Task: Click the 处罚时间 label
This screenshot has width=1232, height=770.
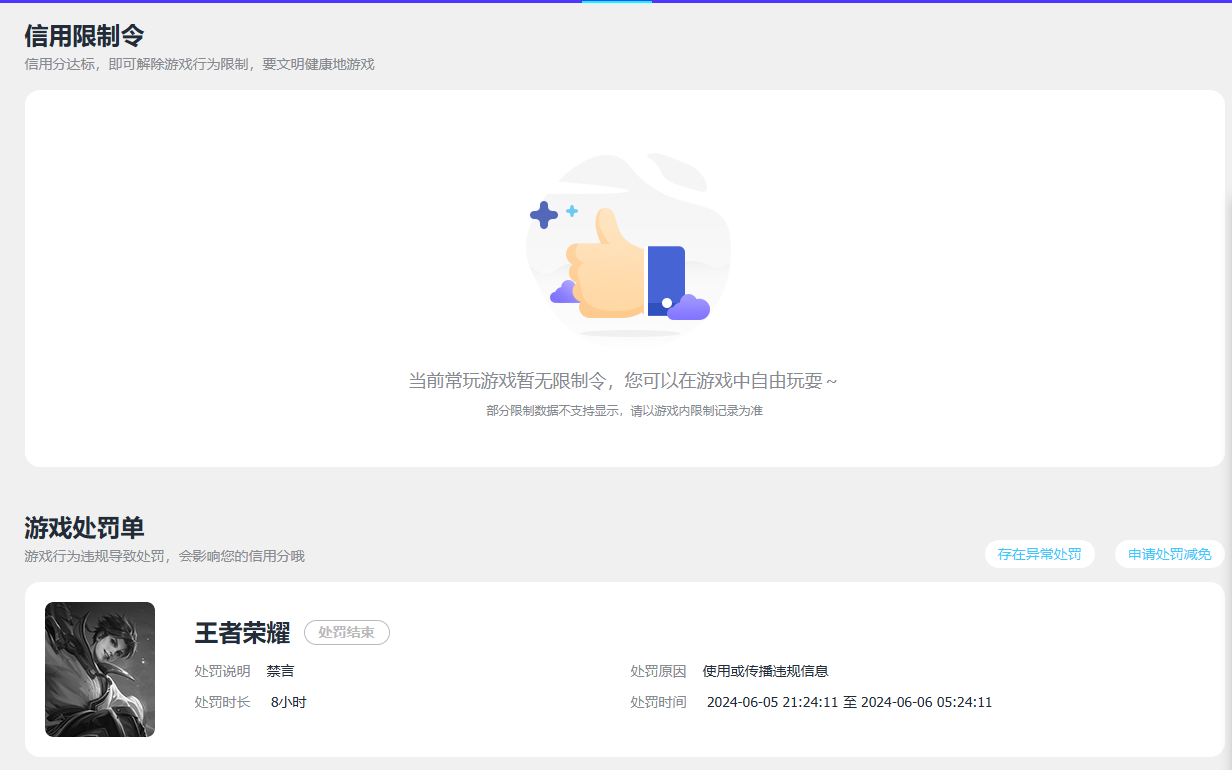Action: [658, 703]
